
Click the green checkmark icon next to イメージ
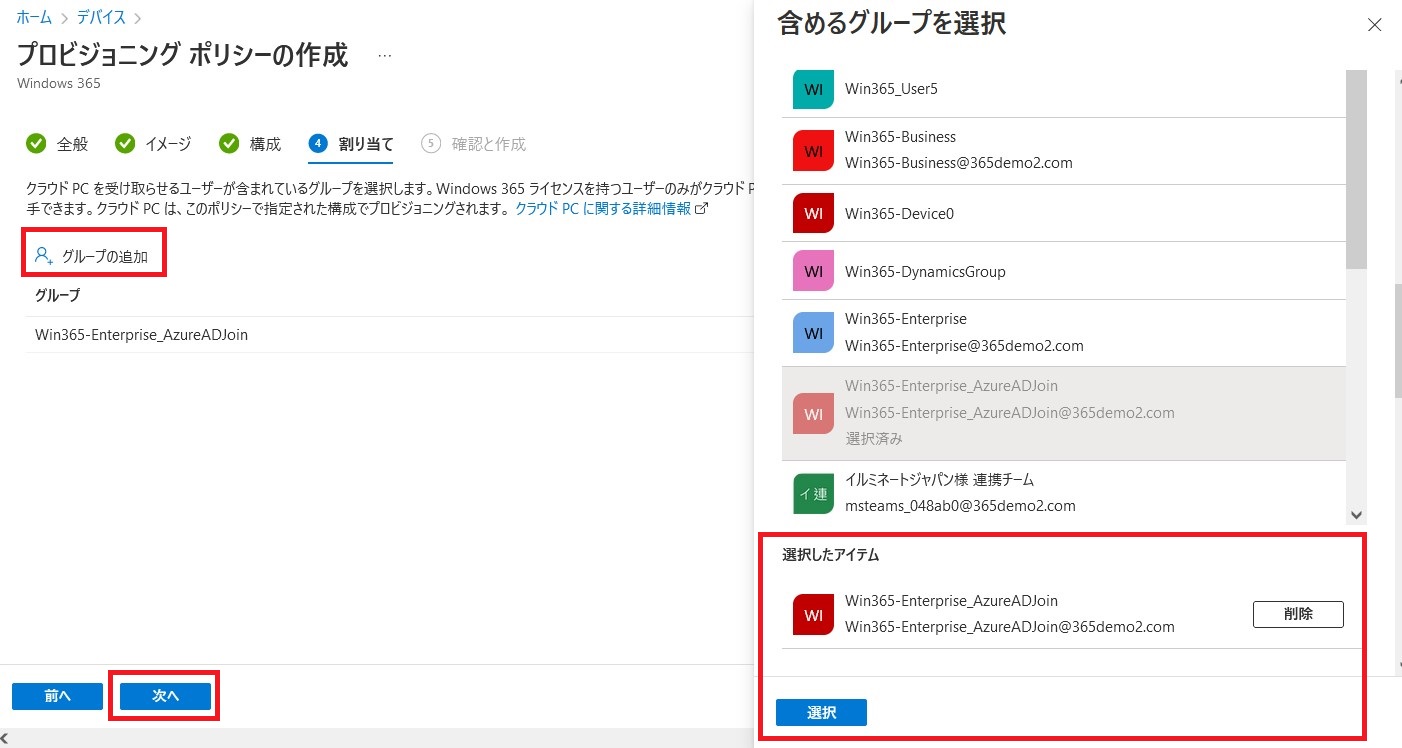[x=125, y=144]
